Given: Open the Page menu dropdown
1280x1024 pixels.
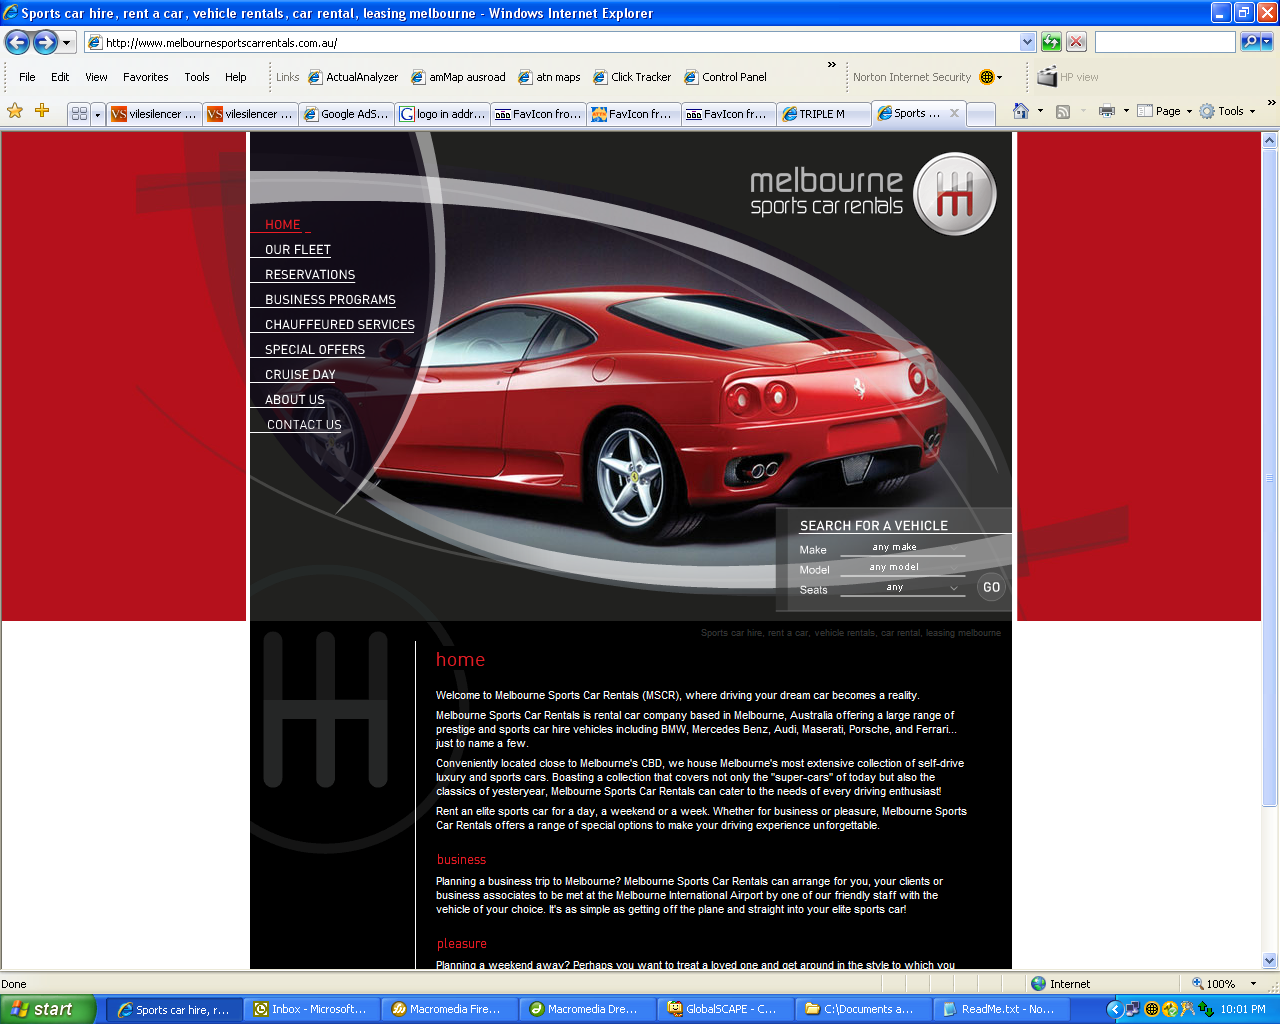Looking at the screenshot, I should 1165,111.
